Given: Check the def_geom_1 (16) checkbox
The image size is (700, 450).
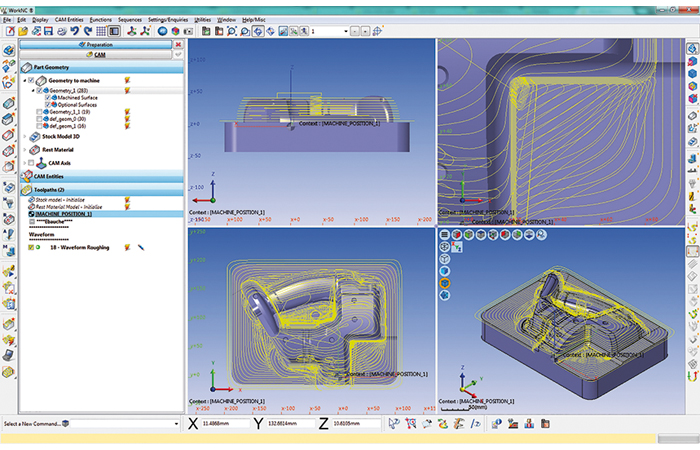Looking at the screenshot, I should [x=39, y=126].
